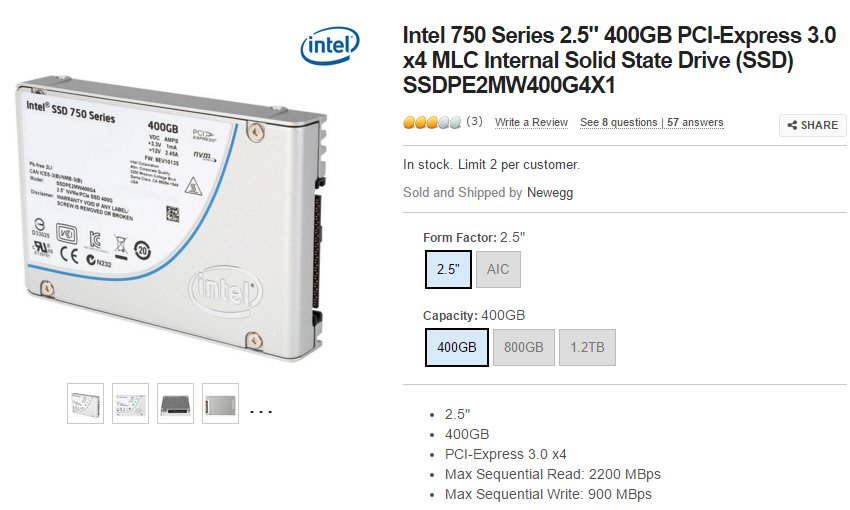This screenshot has height=510, width=850.
Task: Open the third connector-side thumbnail
Action: (175, 403)
